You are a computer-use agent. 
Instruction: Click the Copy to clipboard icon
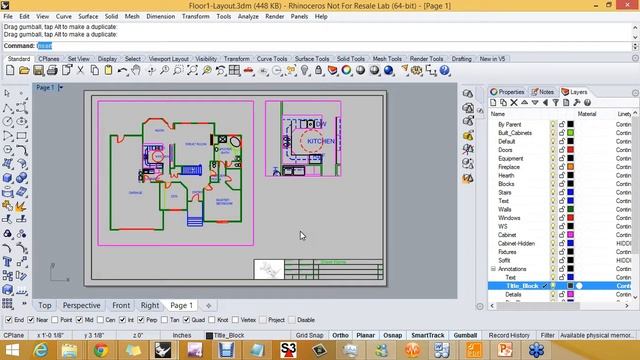click(x=94, y=70)
